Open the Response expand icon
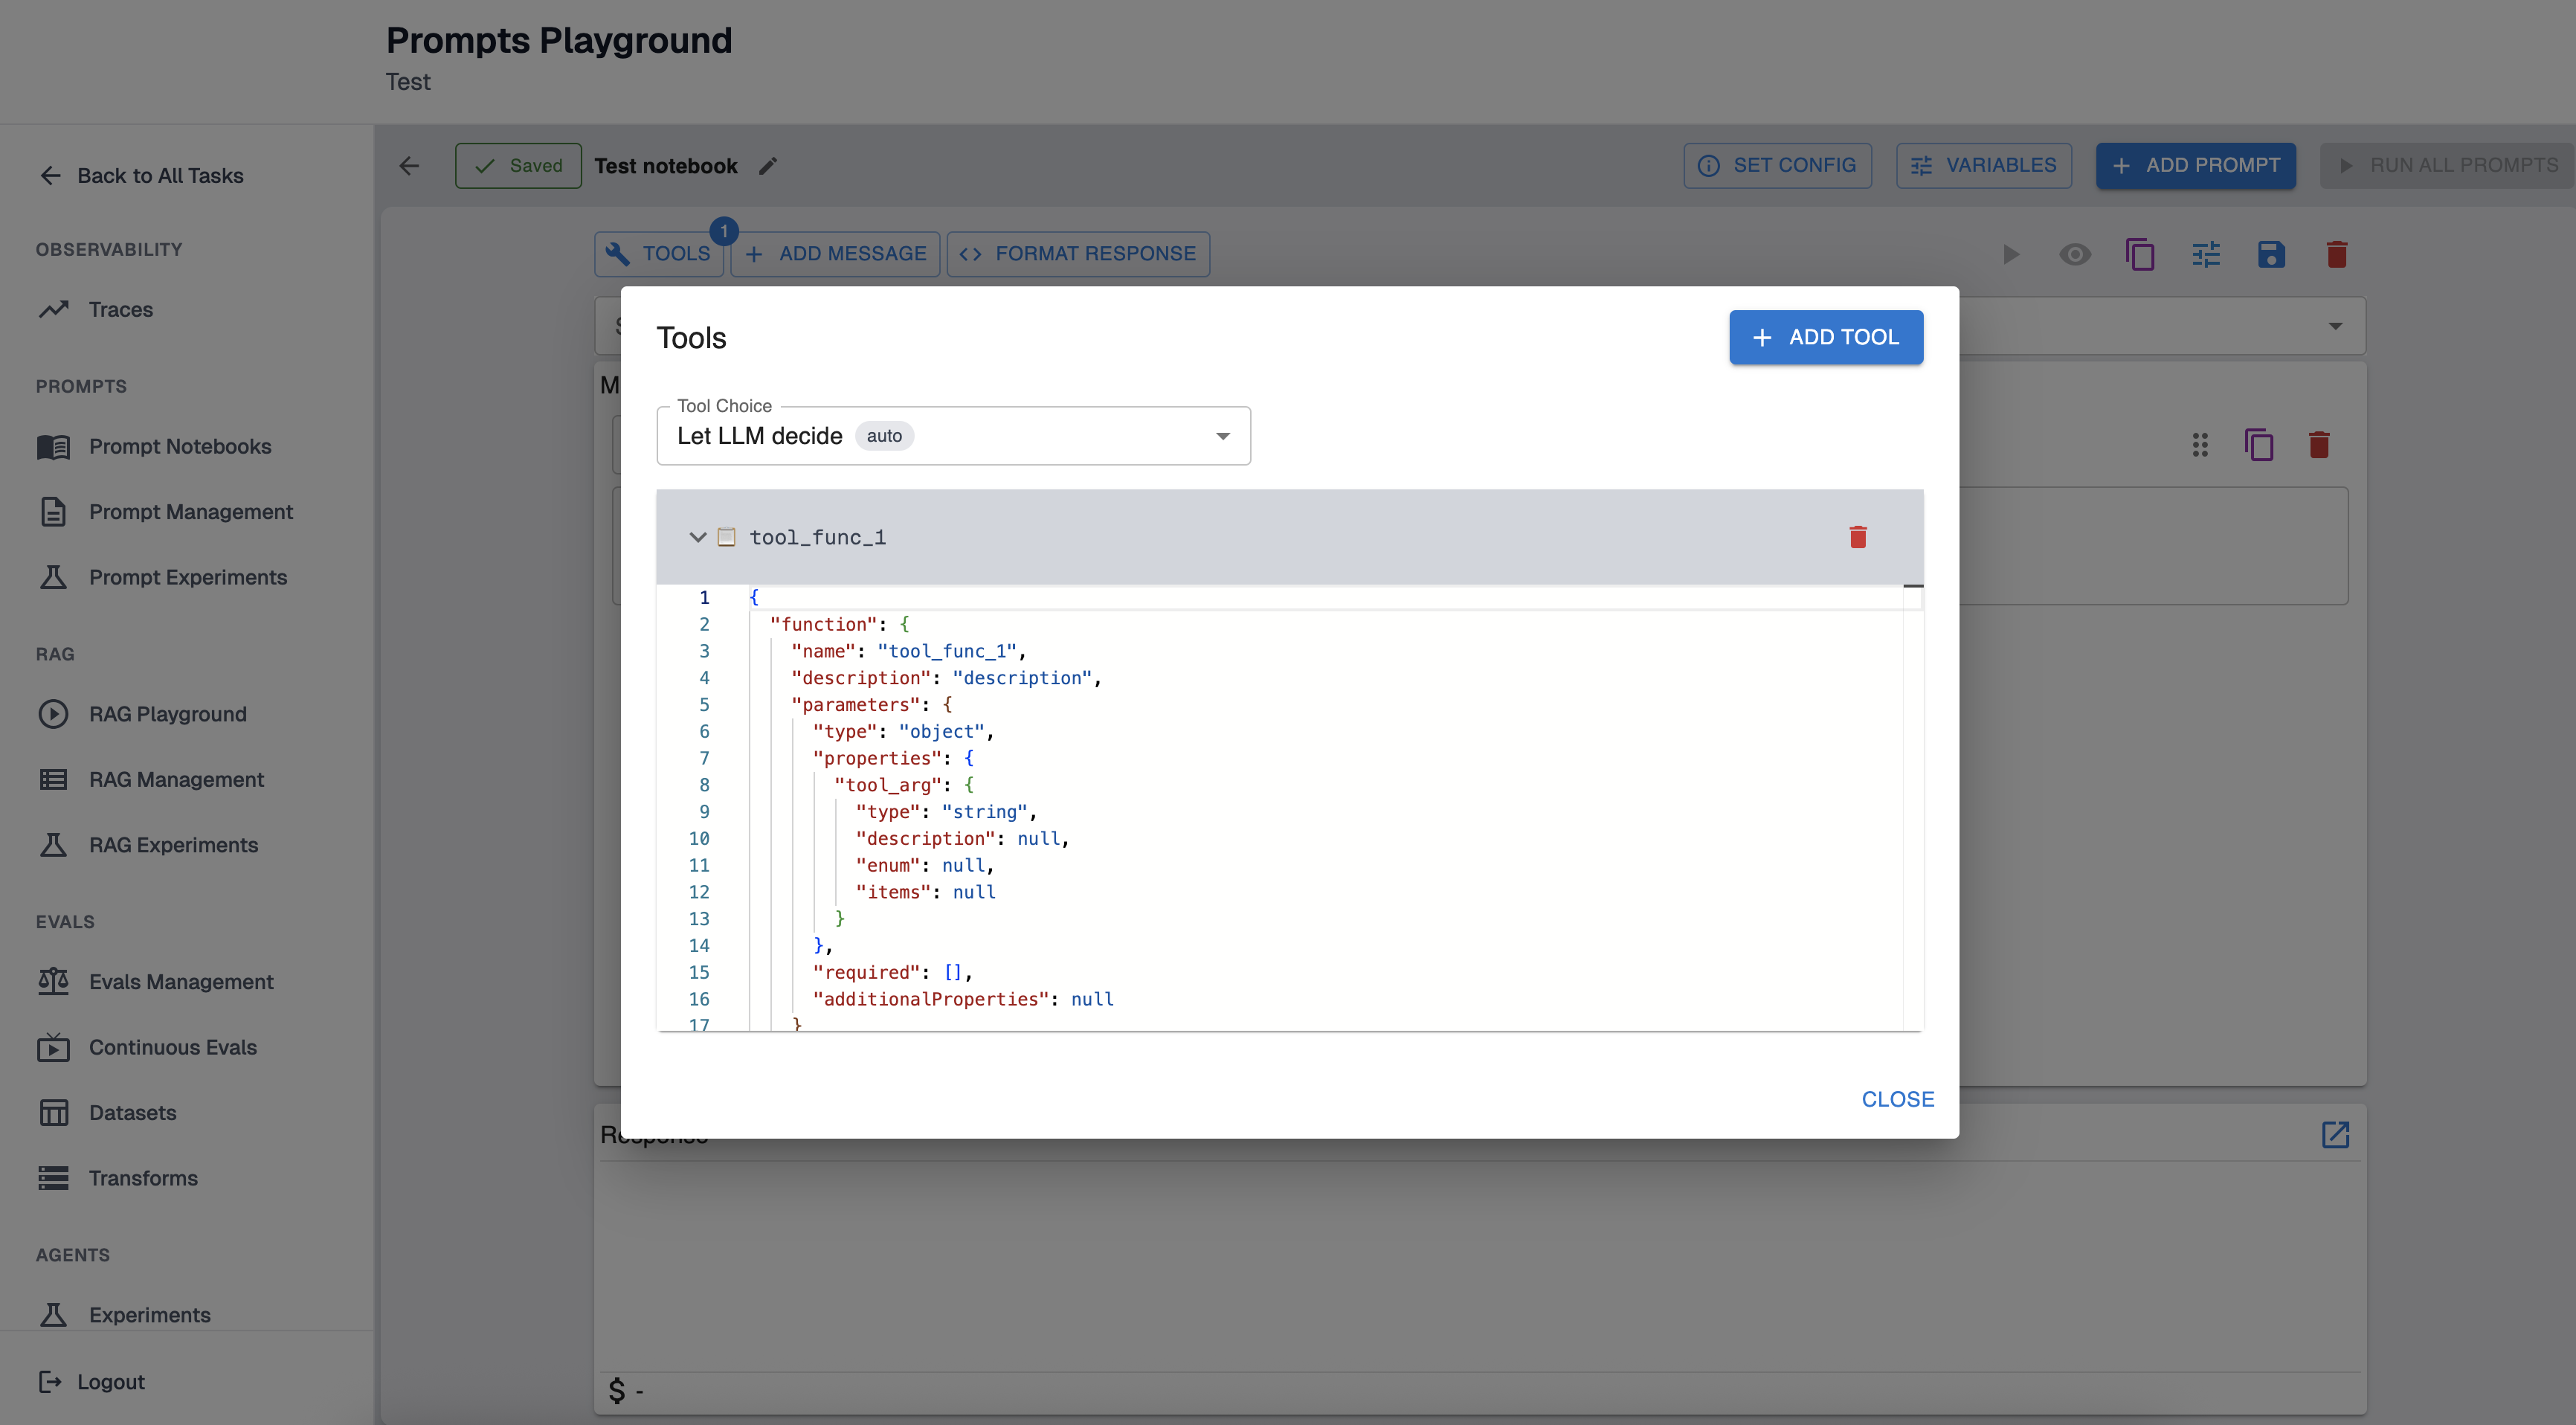Screen dimensions: 2576x1425 [2334, 1134]
